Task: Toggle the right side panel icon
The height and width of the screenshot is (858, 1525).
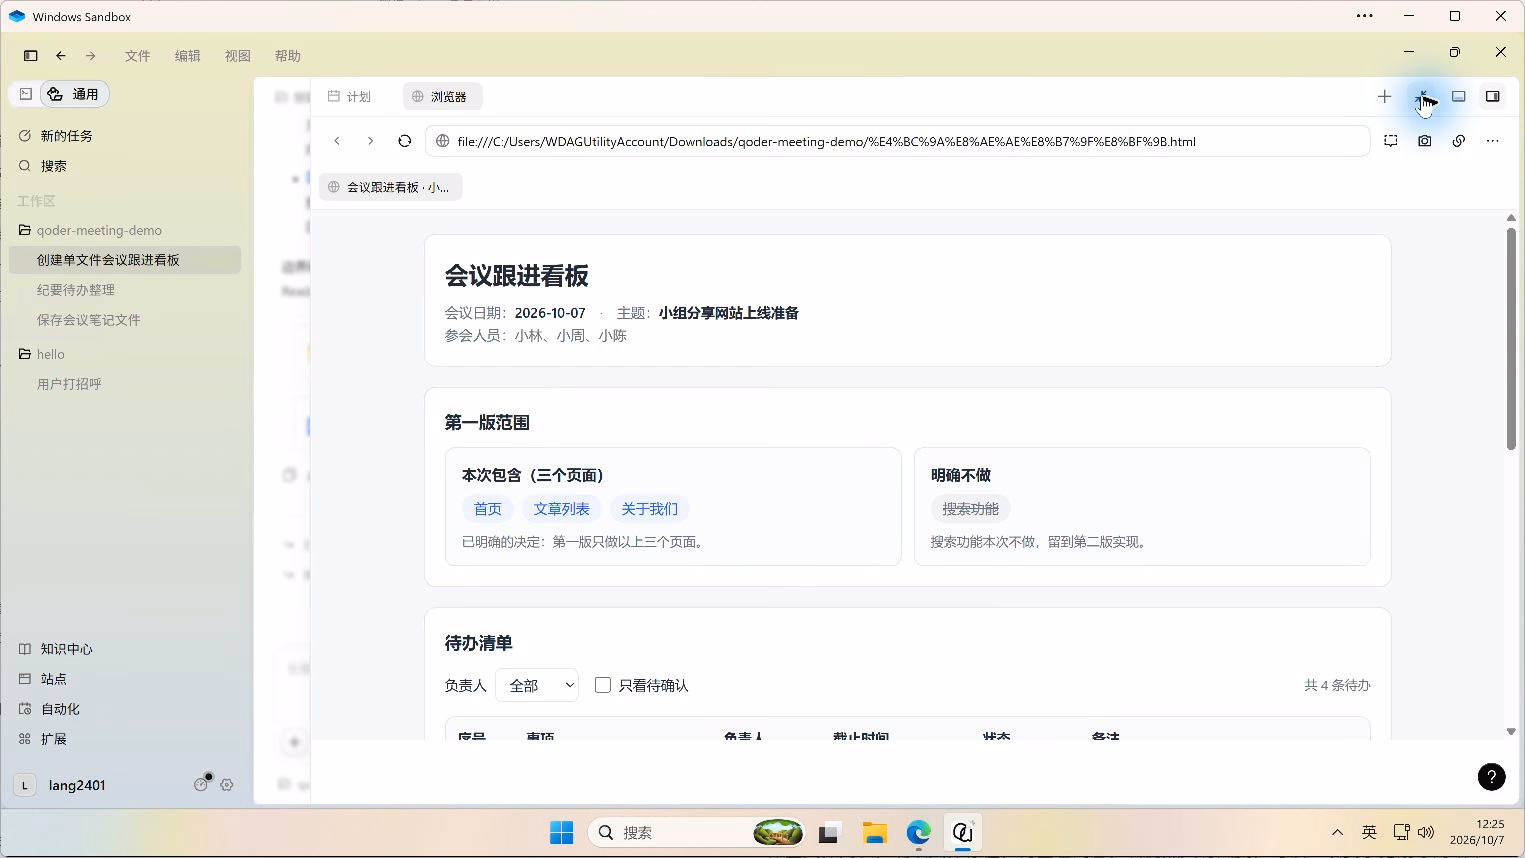Action: click(x=1492, y=96)
